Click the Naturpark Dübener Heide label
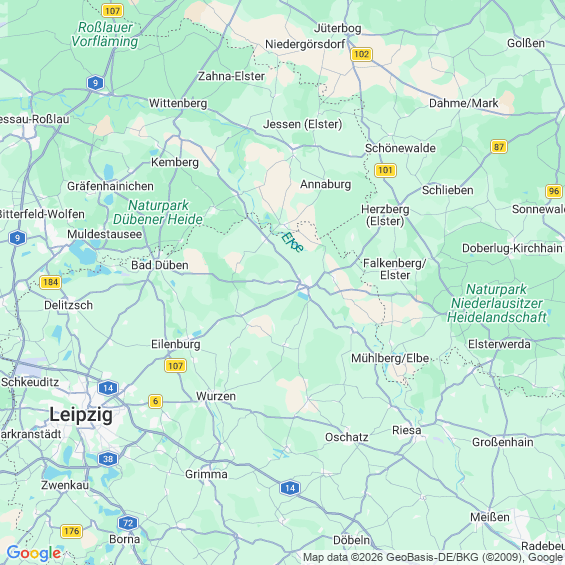 [158, 212]
